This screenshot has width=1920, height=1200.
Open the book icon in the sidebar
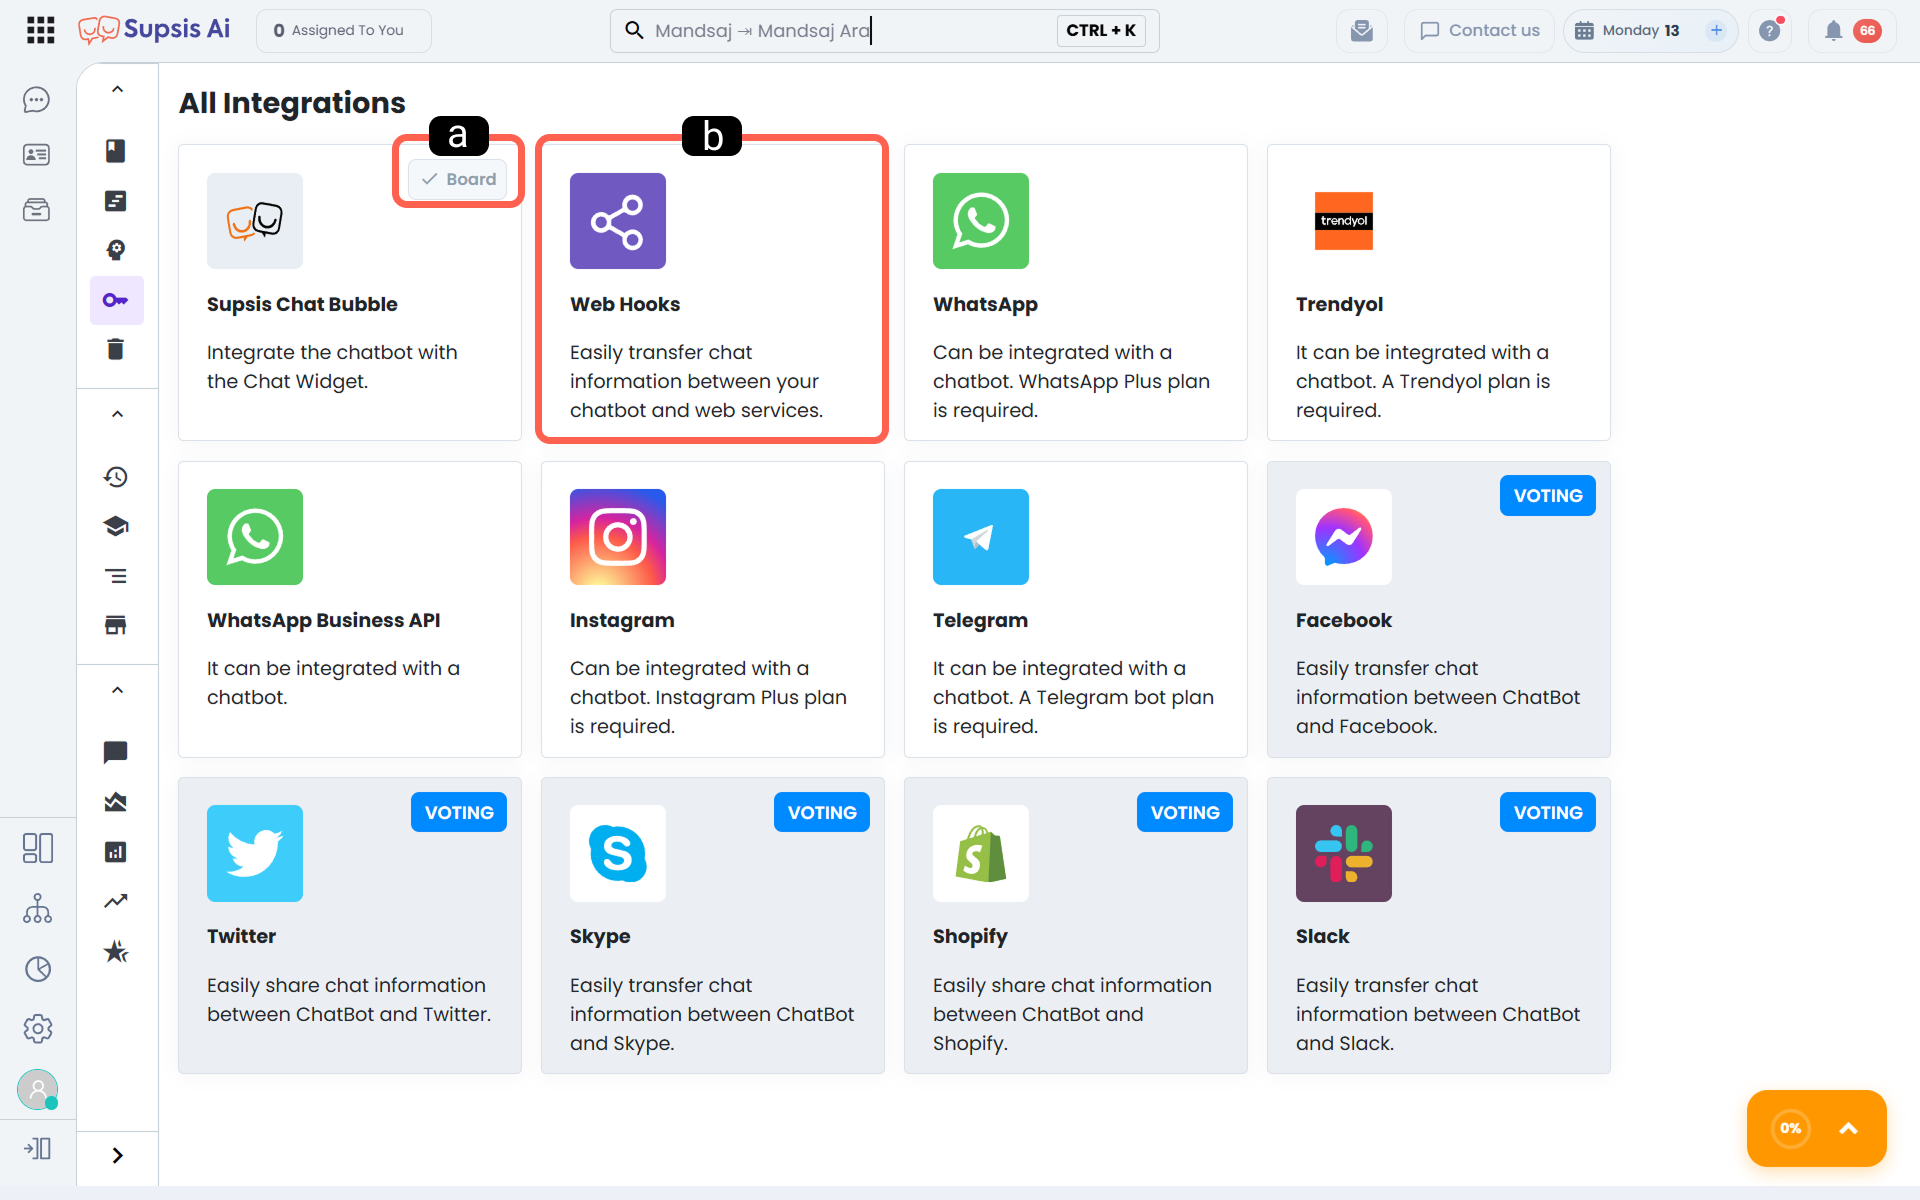click(x=116, y=151)
